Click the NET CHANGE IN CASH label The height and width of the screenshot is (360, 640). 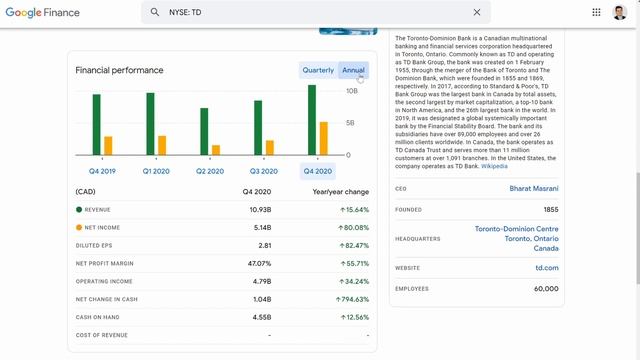[x=107, y=300]
